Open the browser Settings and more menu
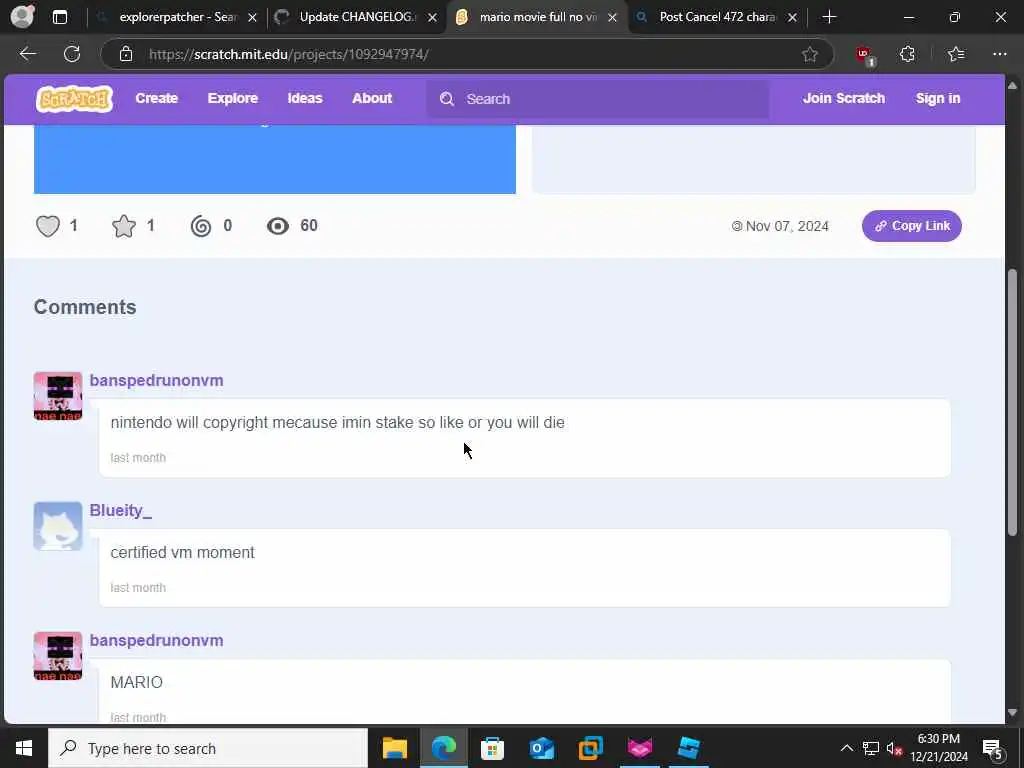This screenshot has height=768, width=1024. pyautogui.click(x=1000, y=54)
